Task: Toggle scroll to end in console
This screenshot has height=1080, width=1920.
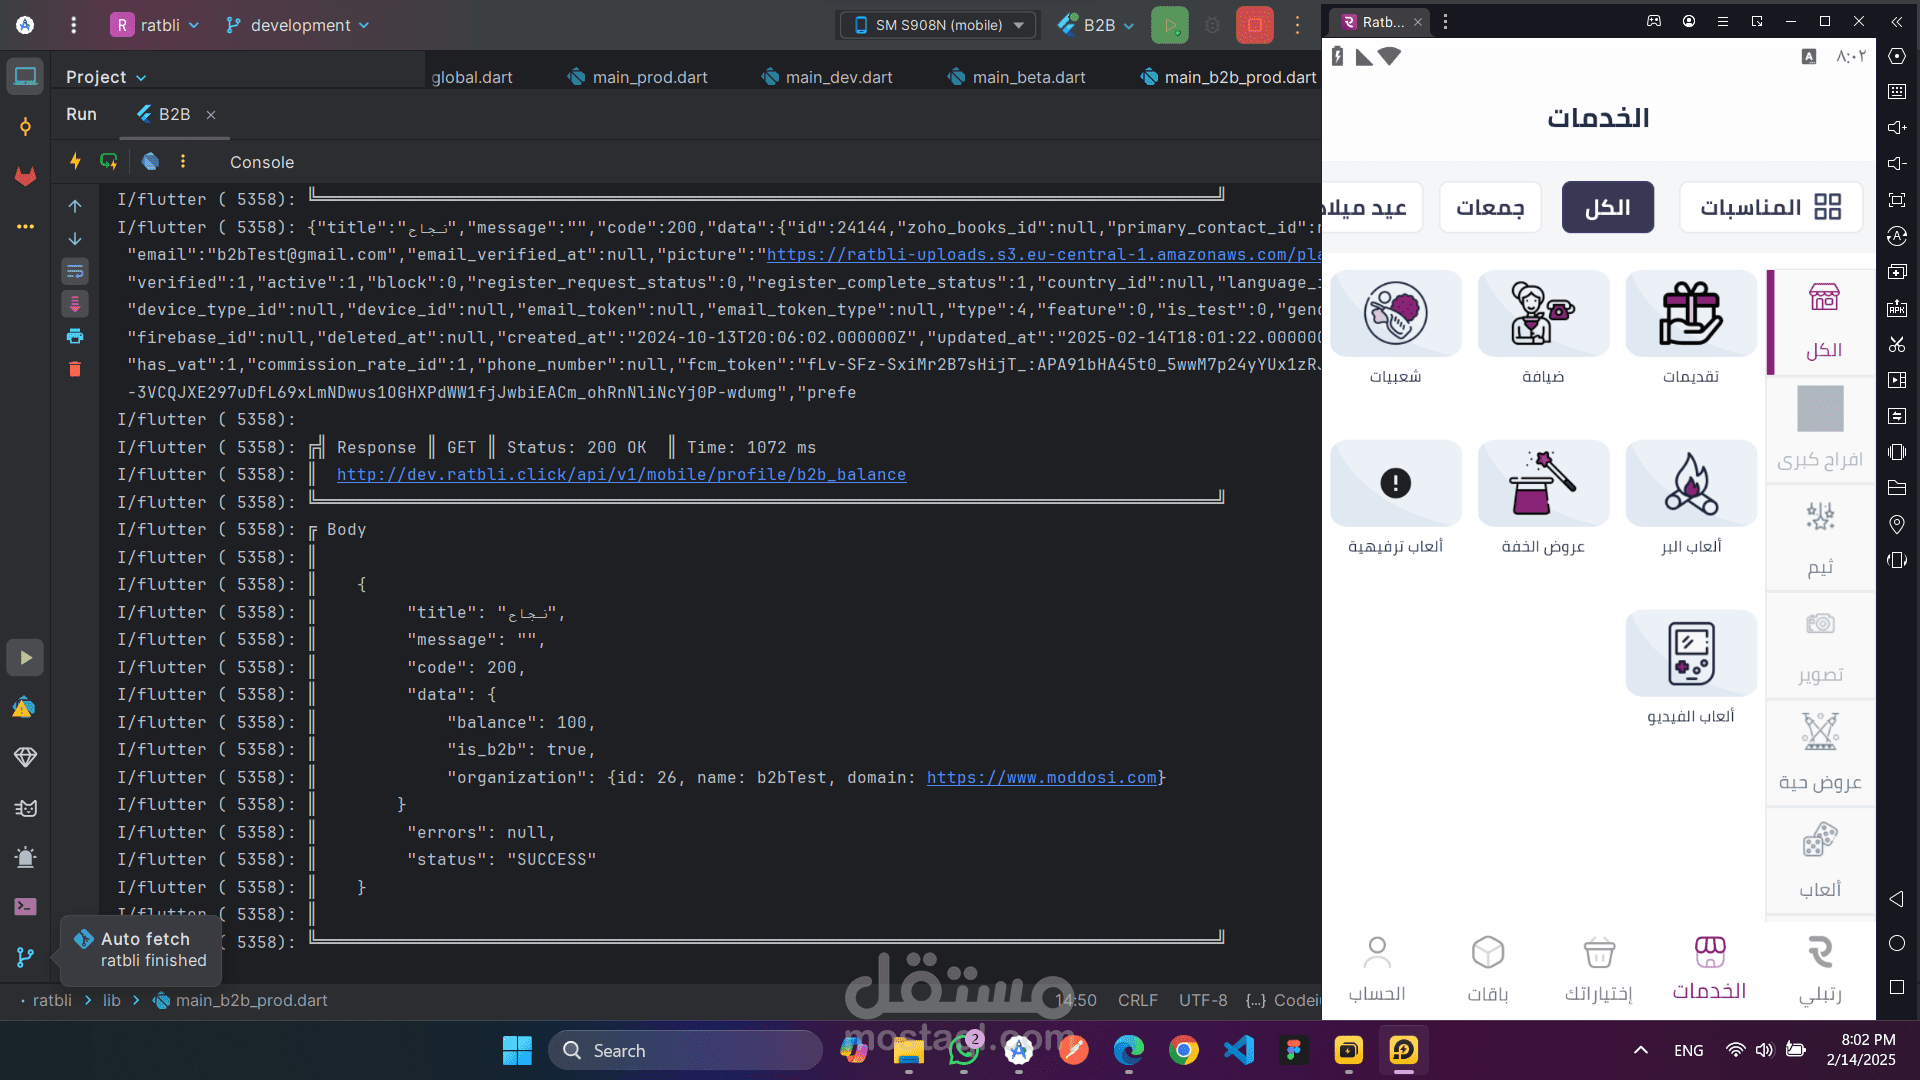Action: [75, 303]
